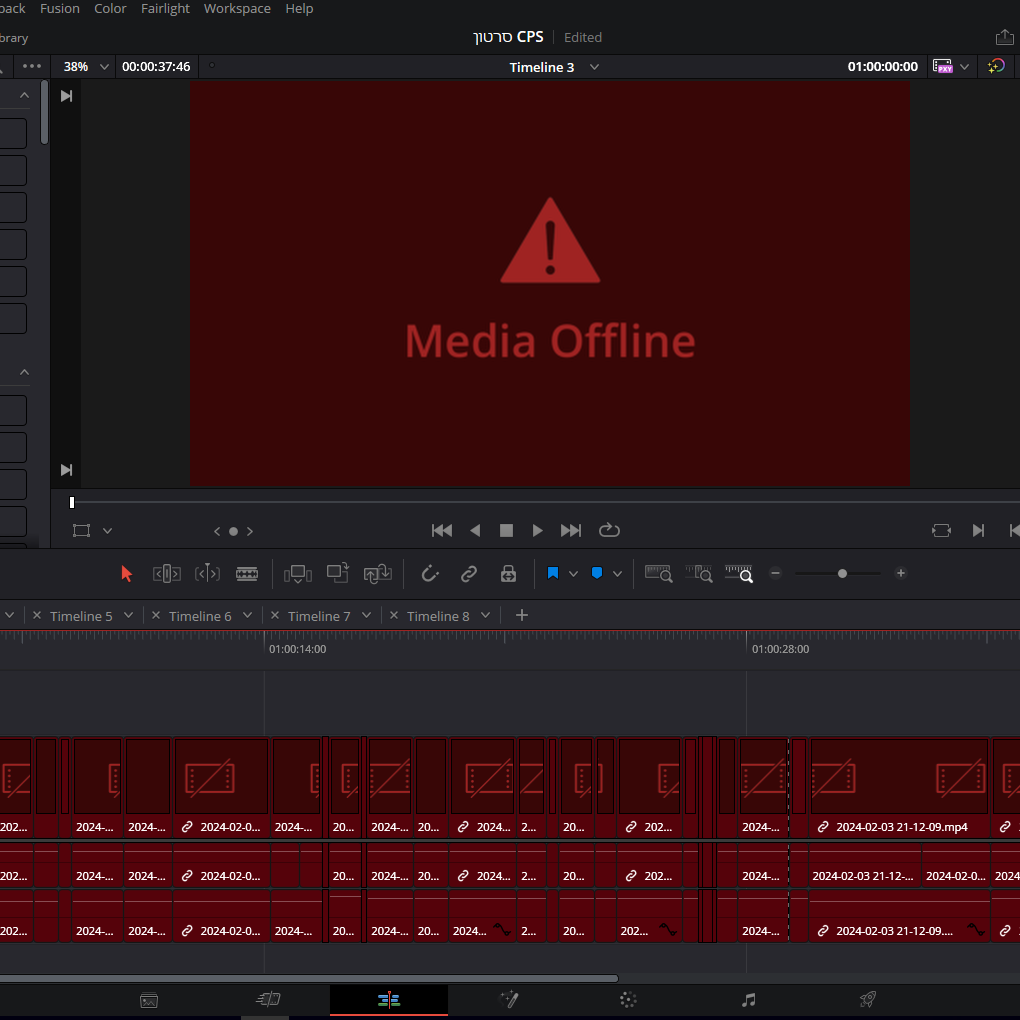Click the Trim edit mode tool
The width and height of the screenshot is (1020, 1020).
[166, 574]
